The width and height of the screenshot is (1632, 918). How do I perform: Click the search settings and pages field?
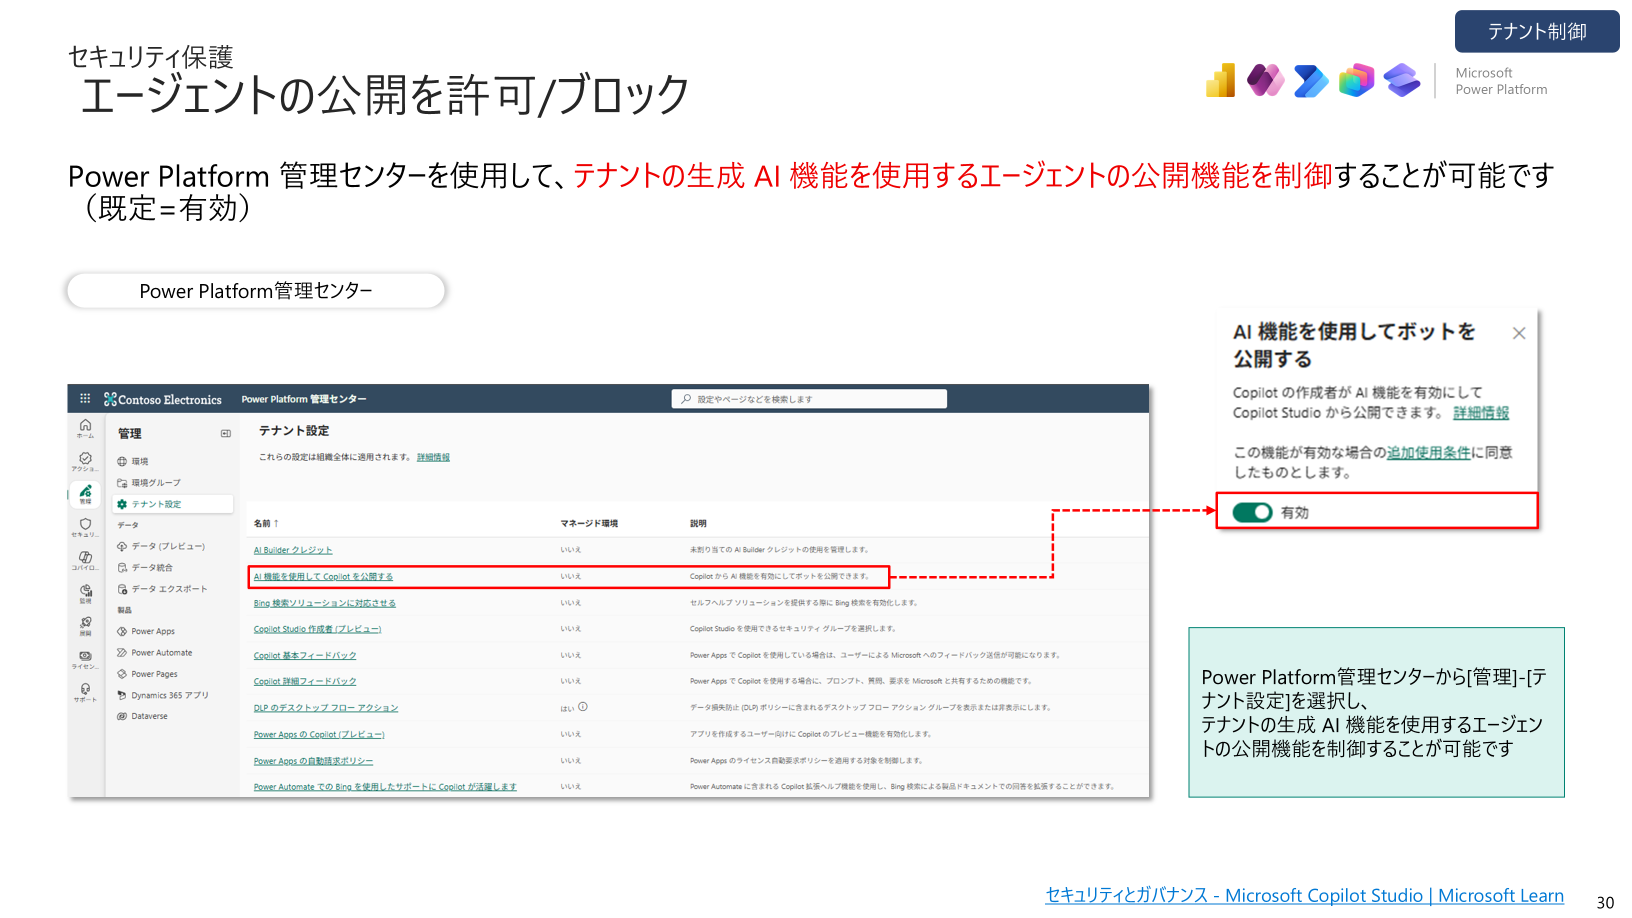tap(809, 399)
